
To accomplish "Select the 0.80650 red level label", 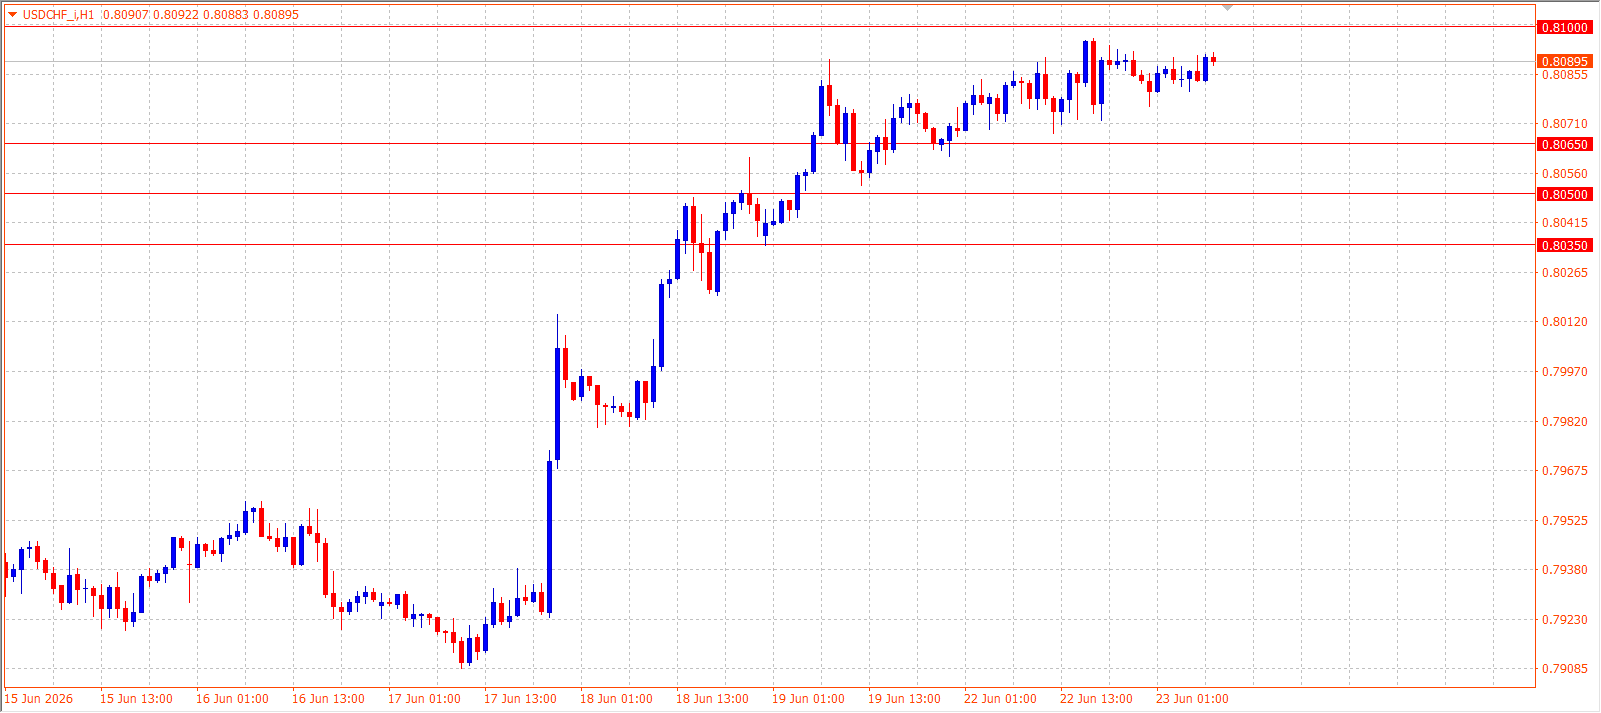I will 1565,144.
